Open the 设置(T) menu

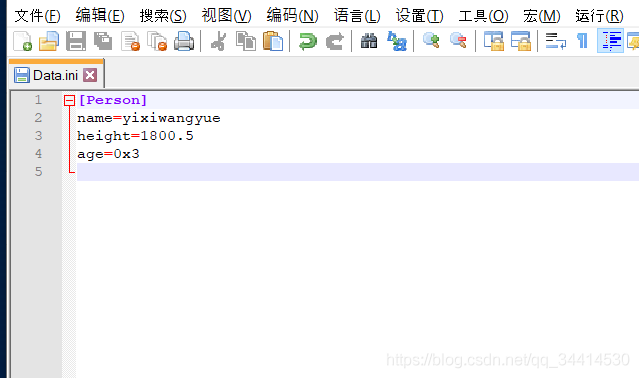point(419,16)
